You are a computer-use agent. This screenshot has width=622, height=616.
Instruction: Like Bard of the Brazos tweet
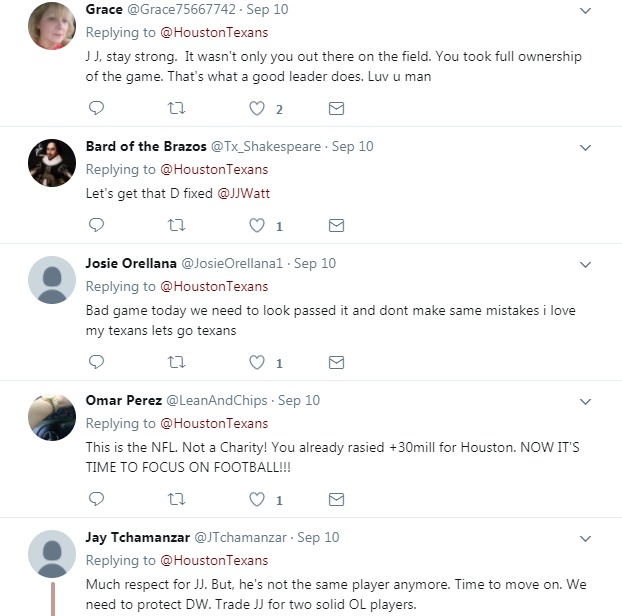click(x=257, y=225)
